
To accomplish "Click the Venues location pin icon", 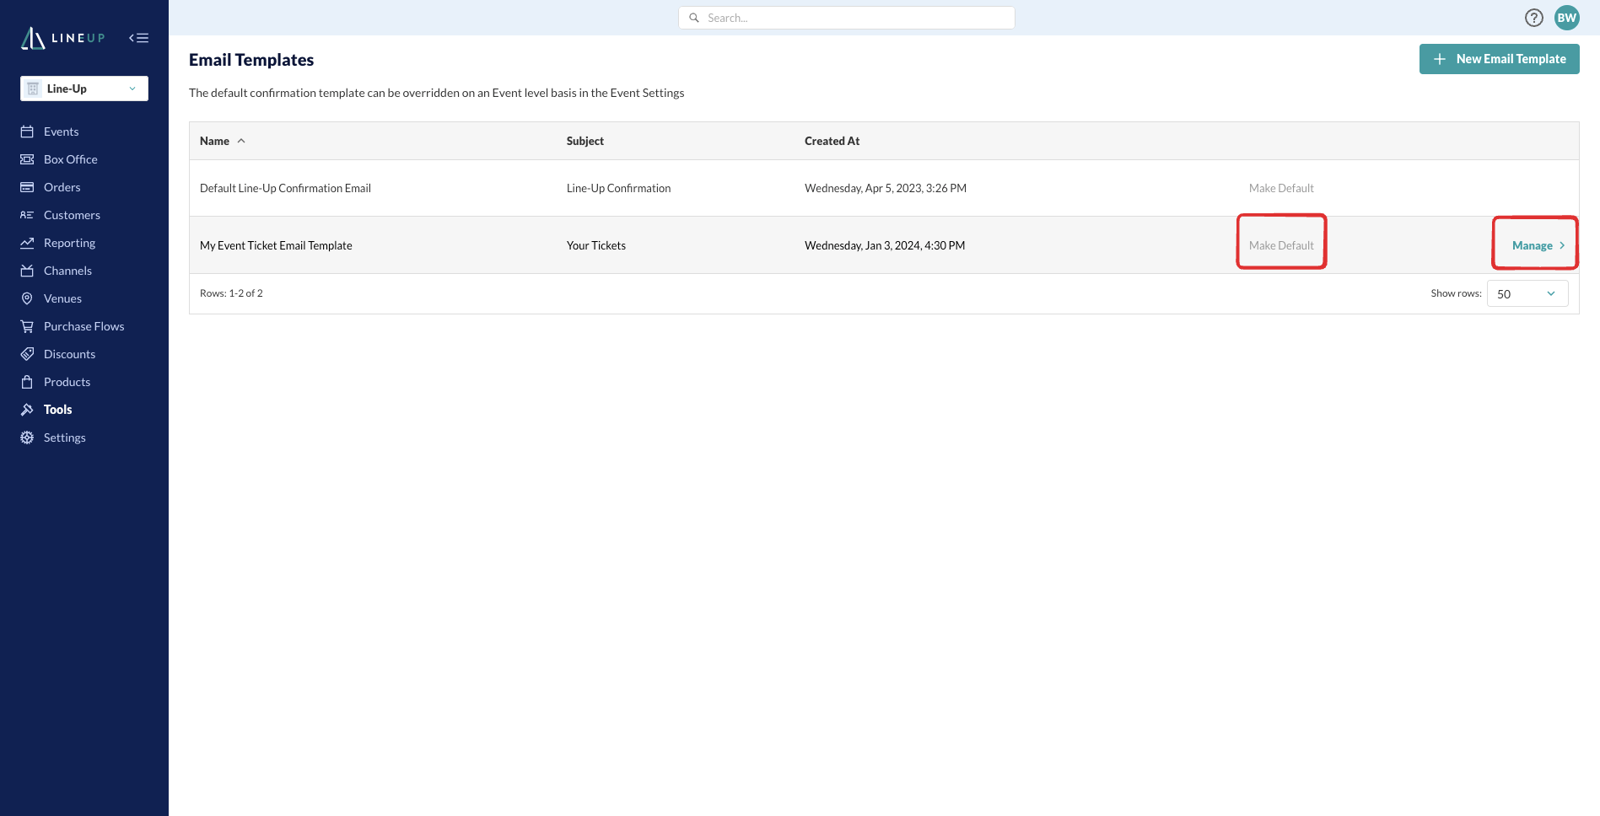I will pyautogui.click(x=27, y=298).
